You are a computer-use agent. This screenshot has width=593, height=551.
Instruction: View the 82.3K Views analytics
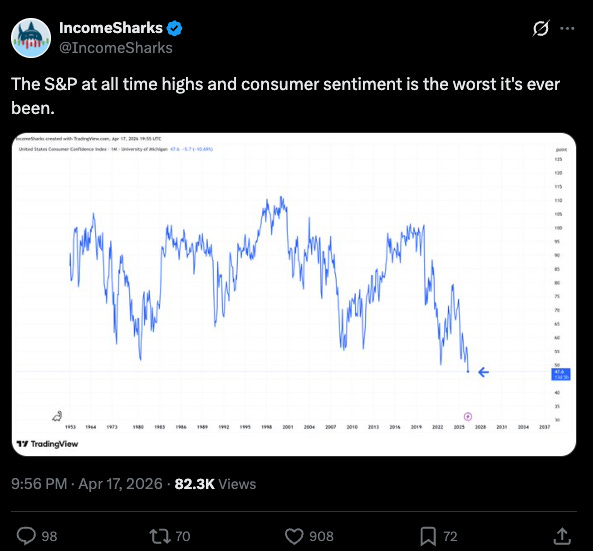pyautogui.click(x=215, y=484)
